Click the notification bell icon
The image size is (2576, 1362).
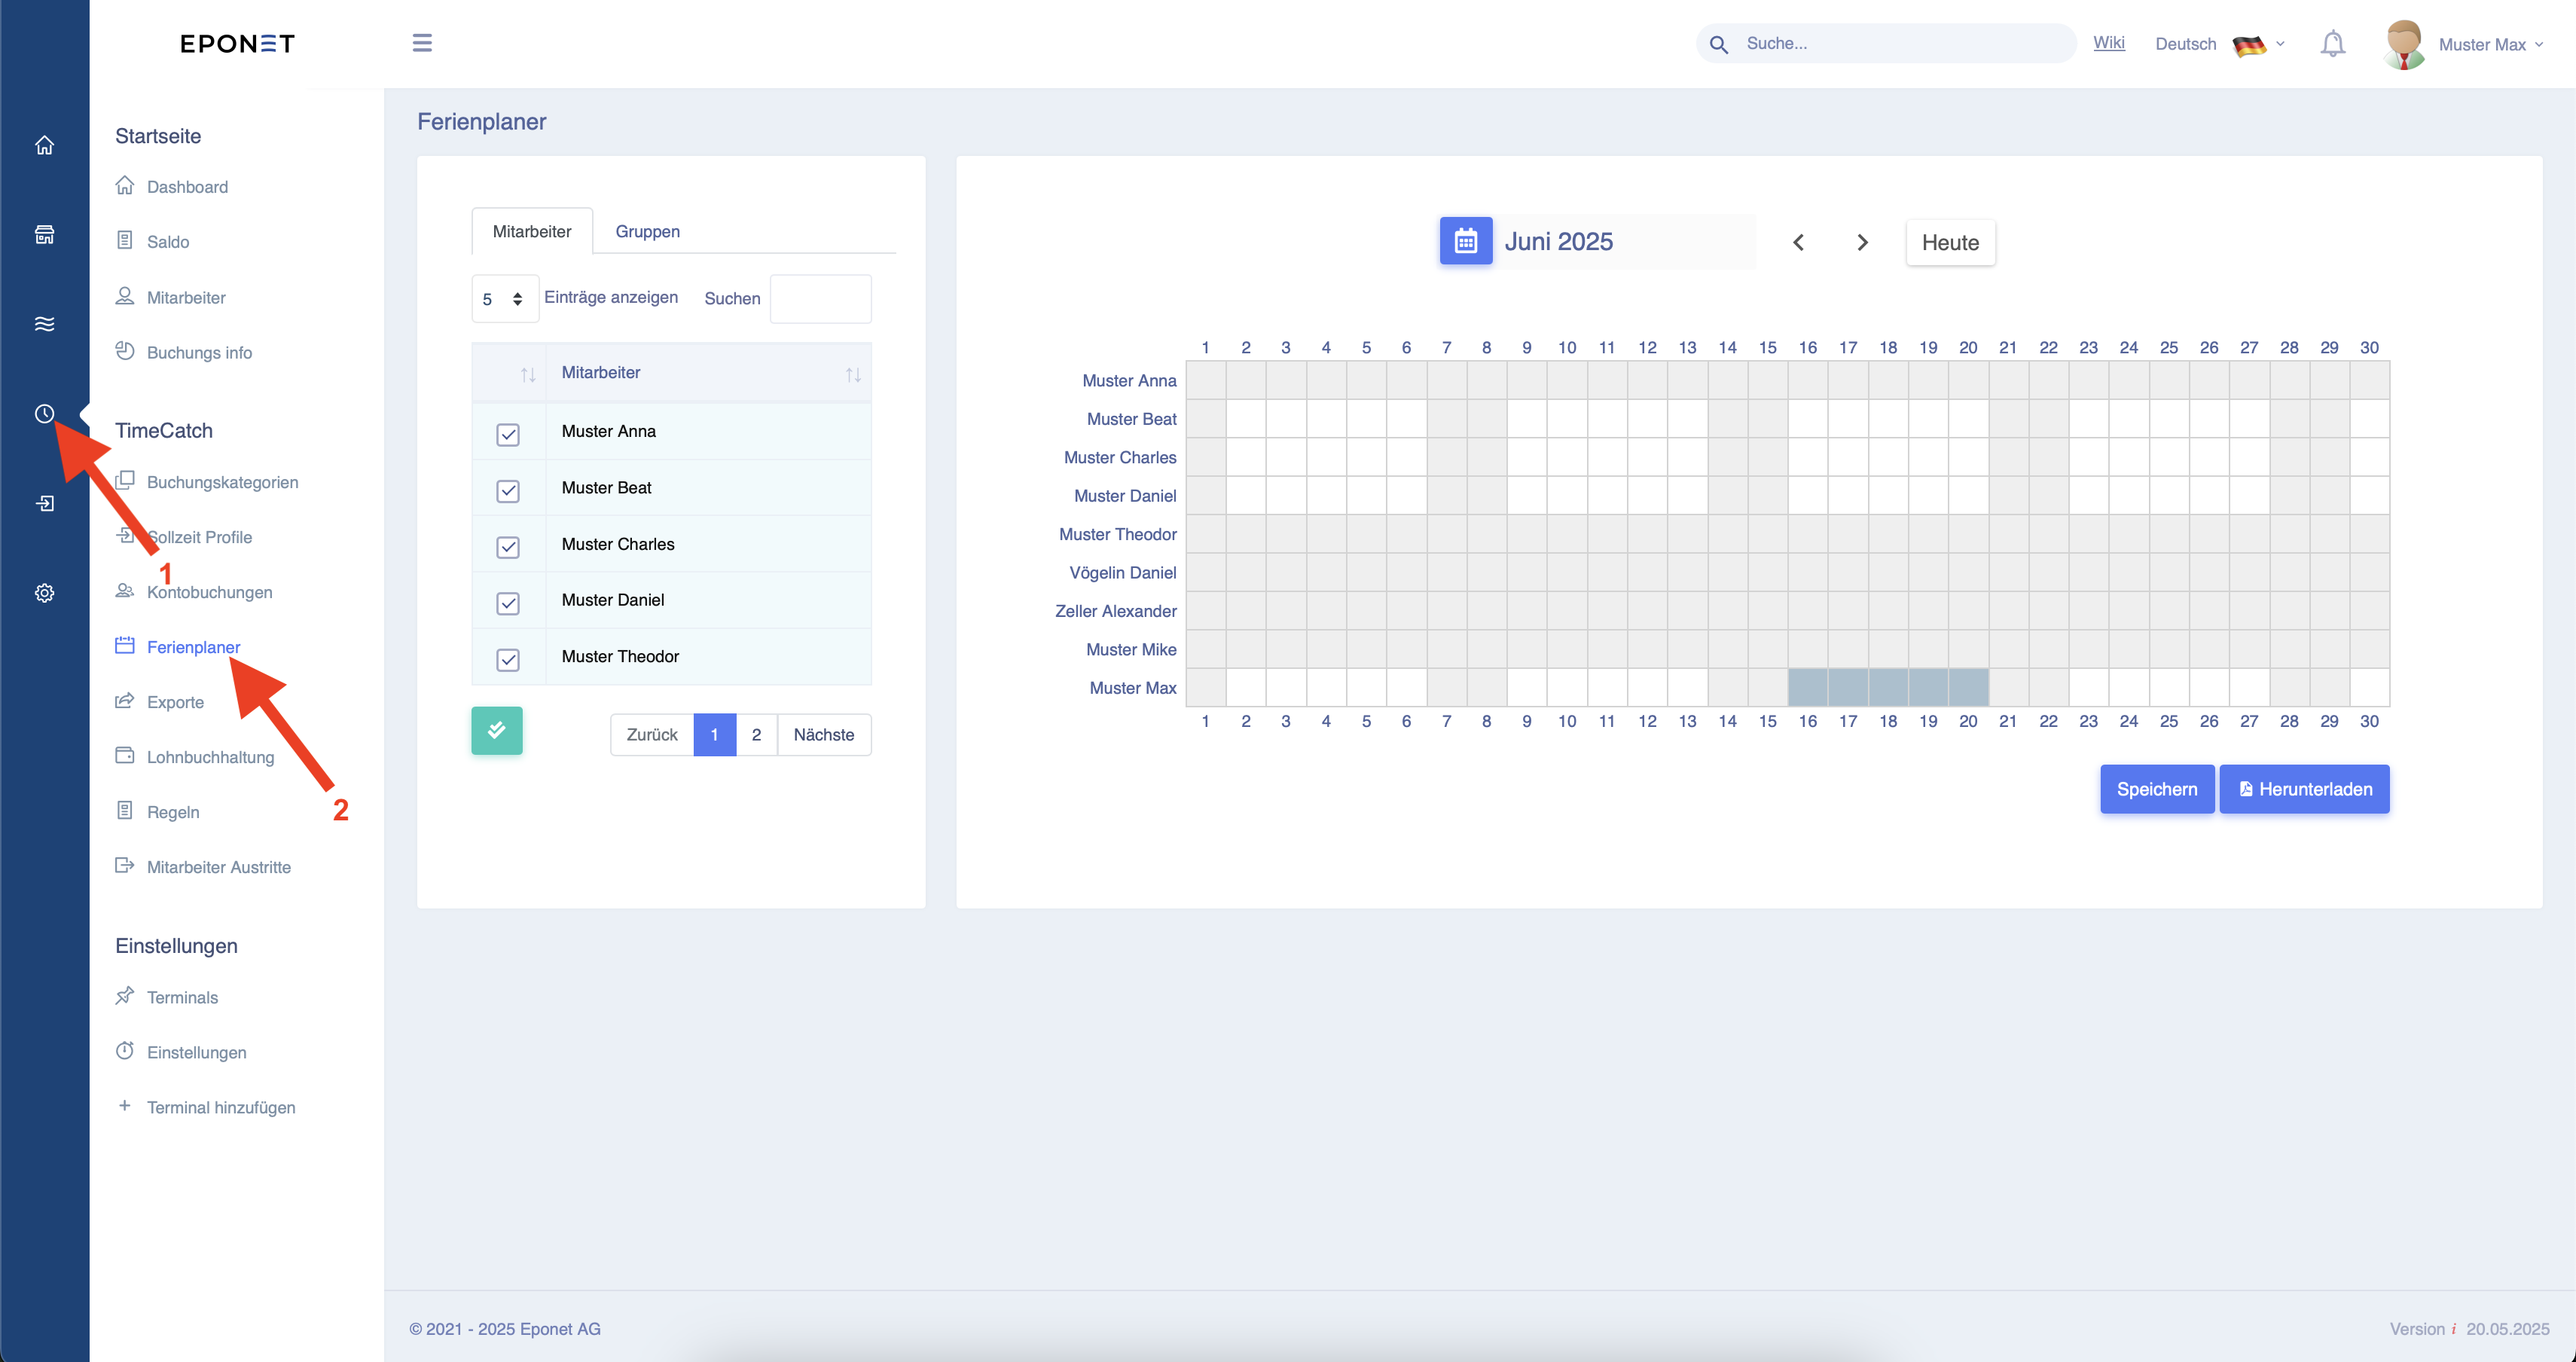pyautogui.click(x=2332, y=44)
